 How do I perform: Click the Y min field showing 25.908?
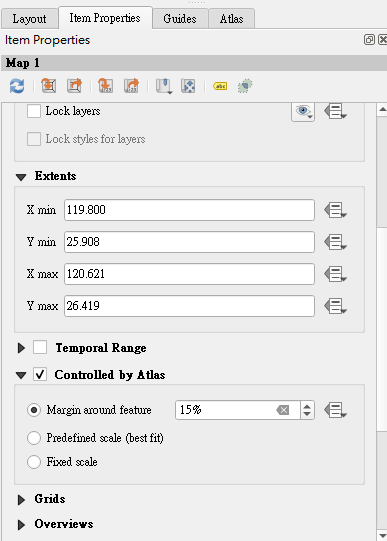click(x=189, y=242)
